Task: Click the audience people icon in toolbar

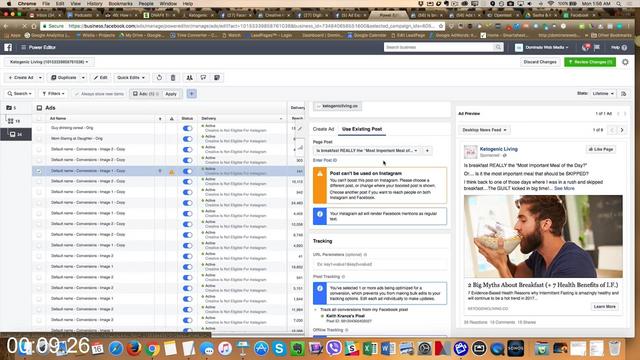Action: pos(190,78)
